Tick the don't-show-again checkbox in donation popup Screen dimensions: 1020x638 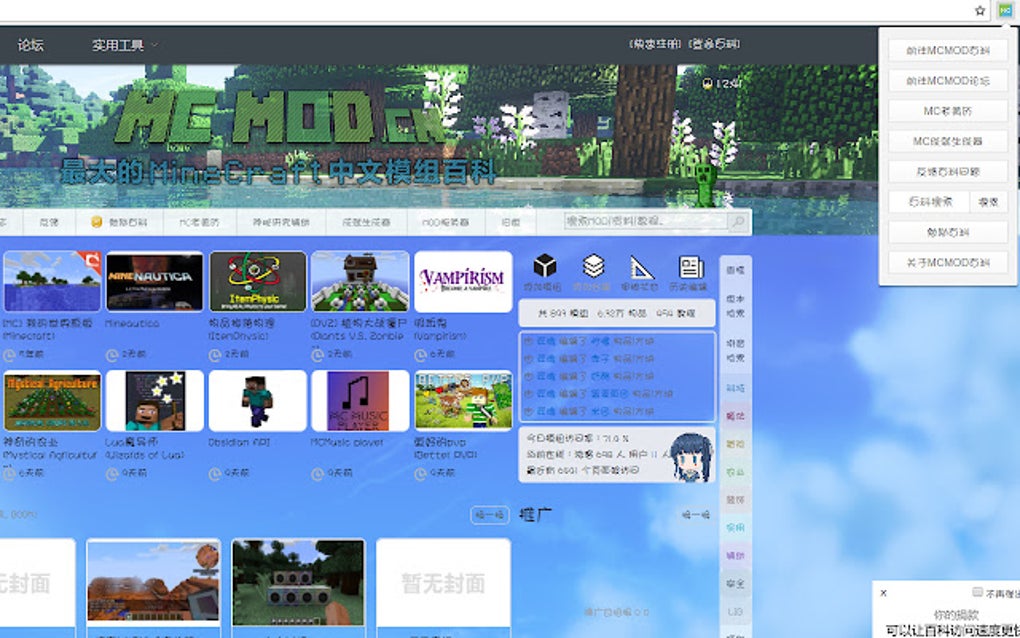point(977,592)
